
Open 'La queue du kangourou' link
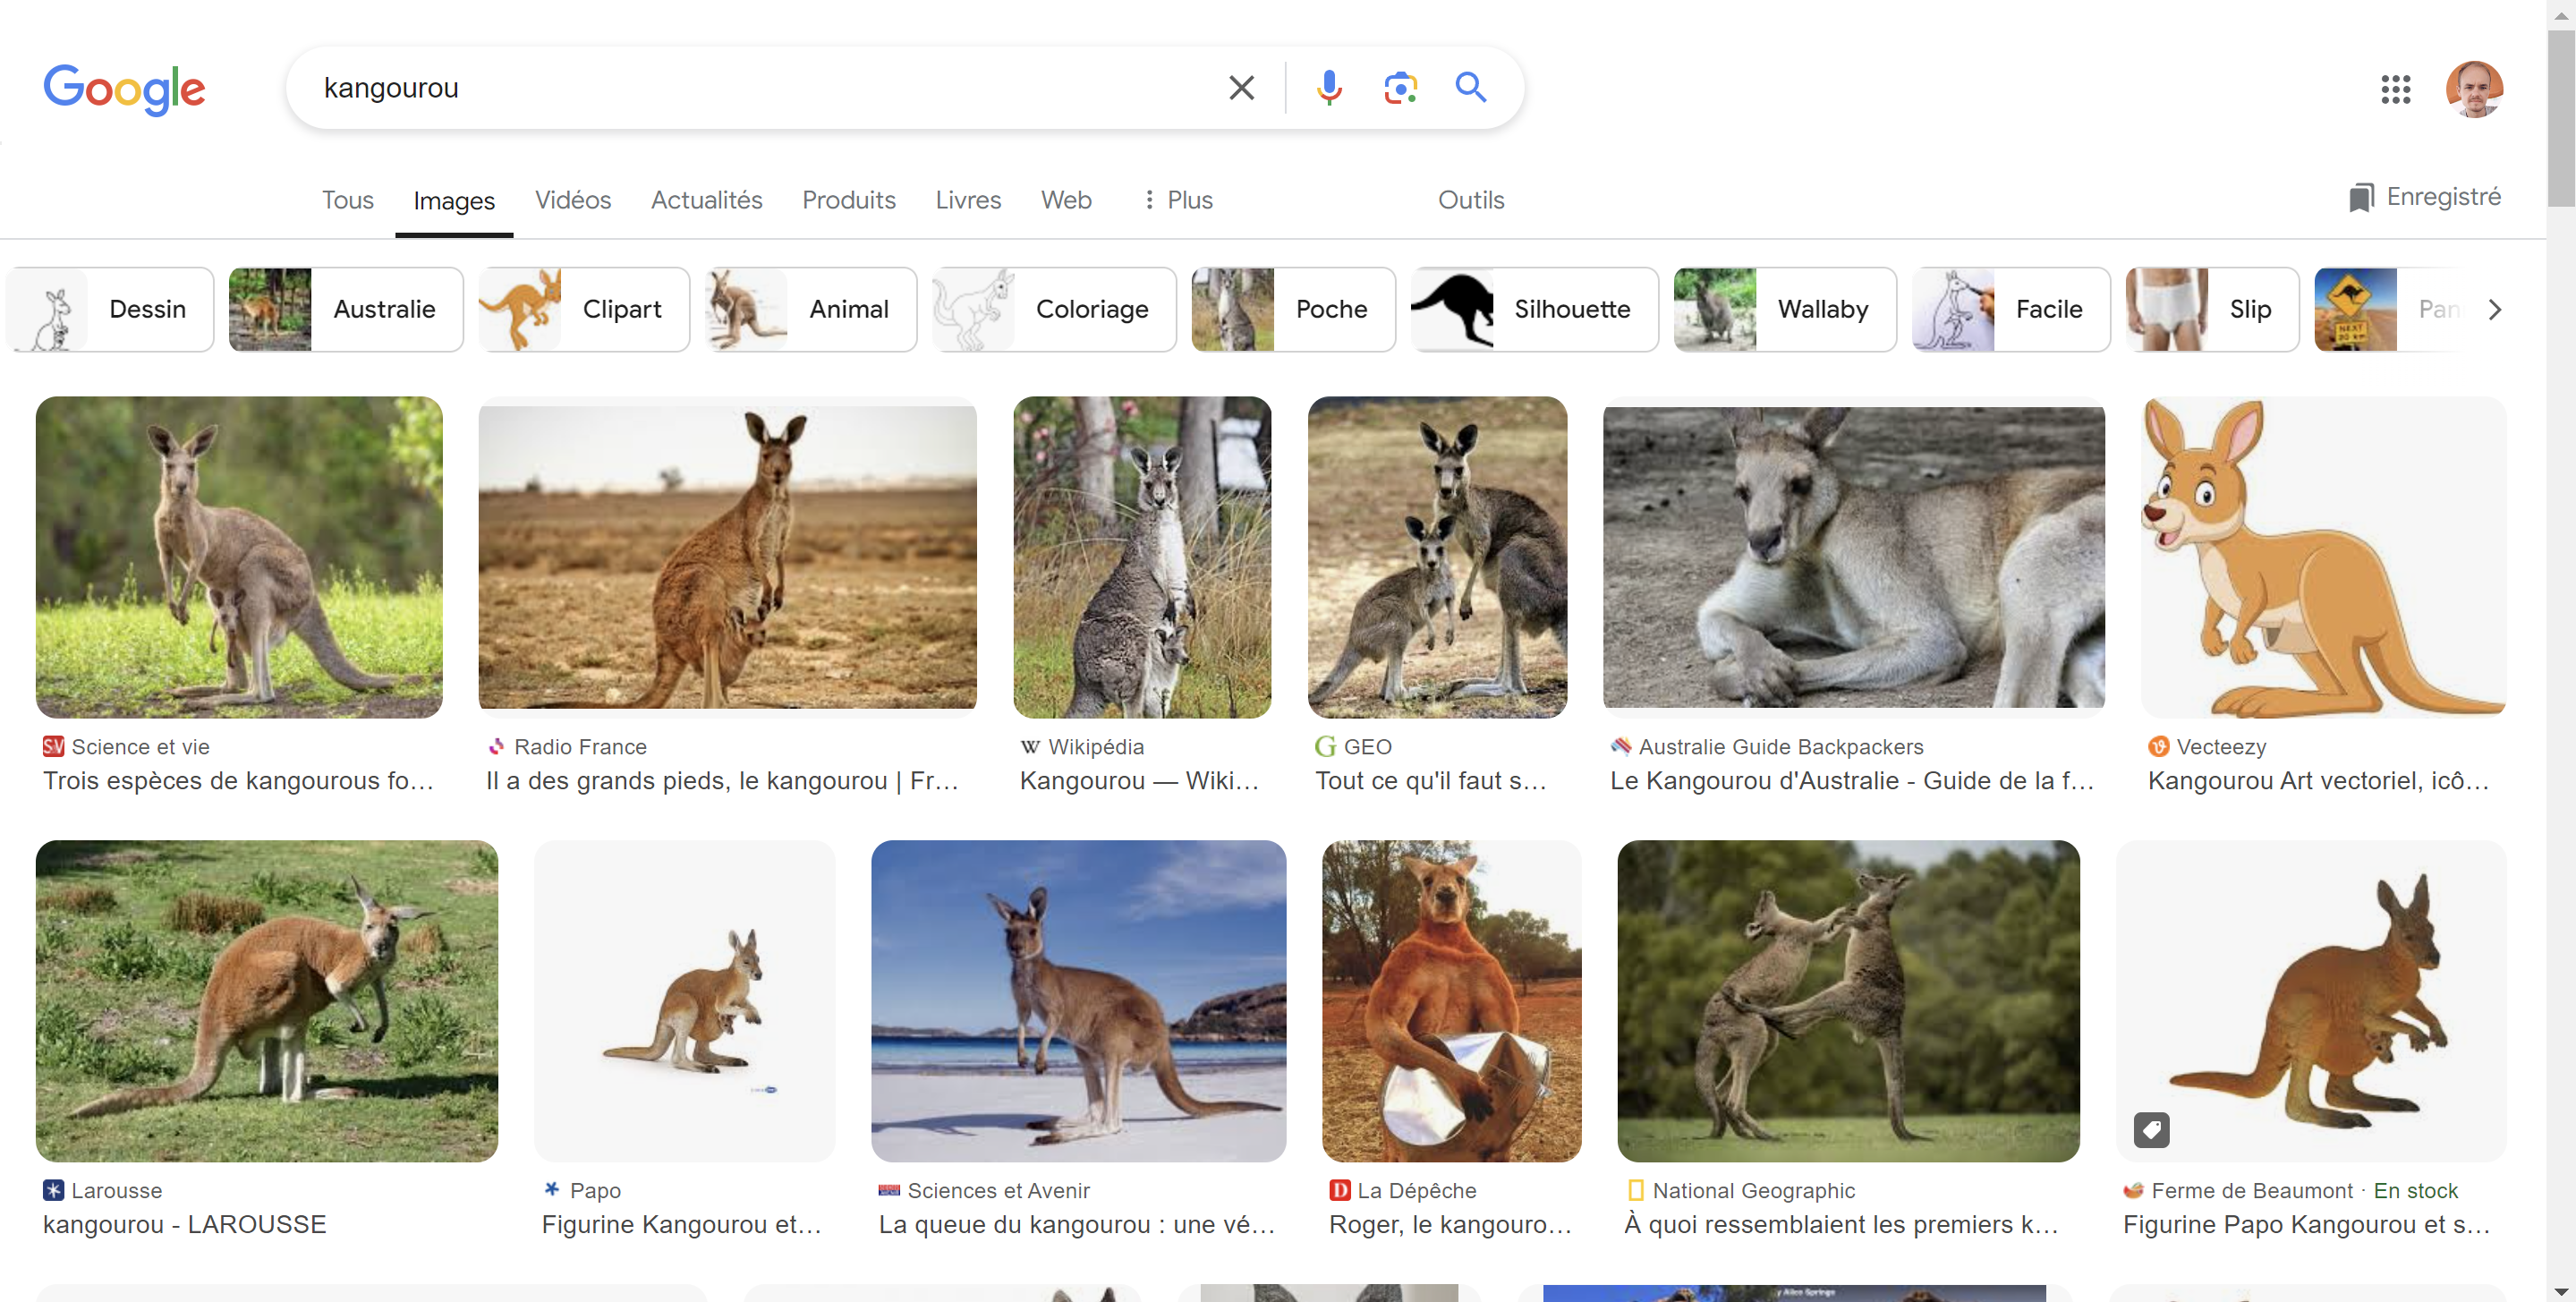pos(1076,1224)
